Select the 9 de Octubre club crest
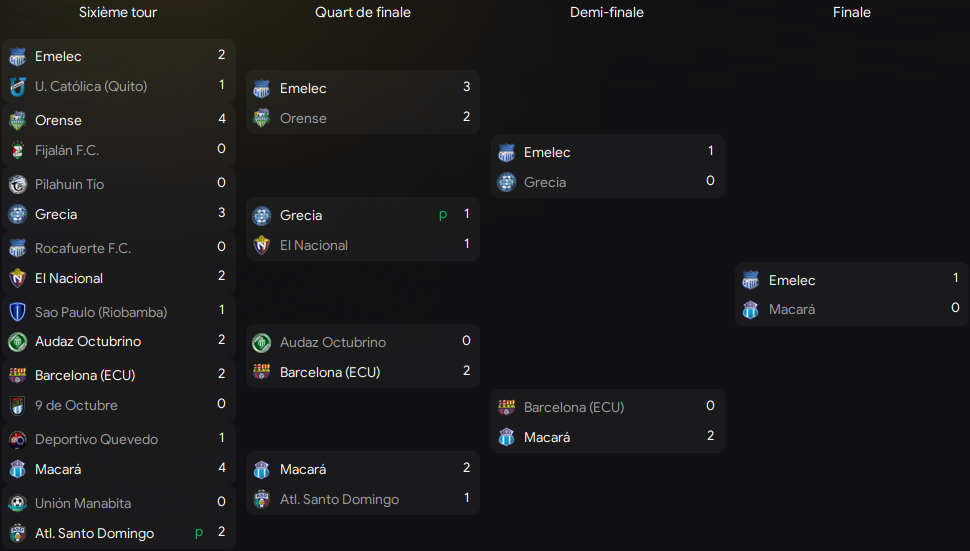This screenshot has height=551, width=970. pyautogui.click(x=17, y=406)
